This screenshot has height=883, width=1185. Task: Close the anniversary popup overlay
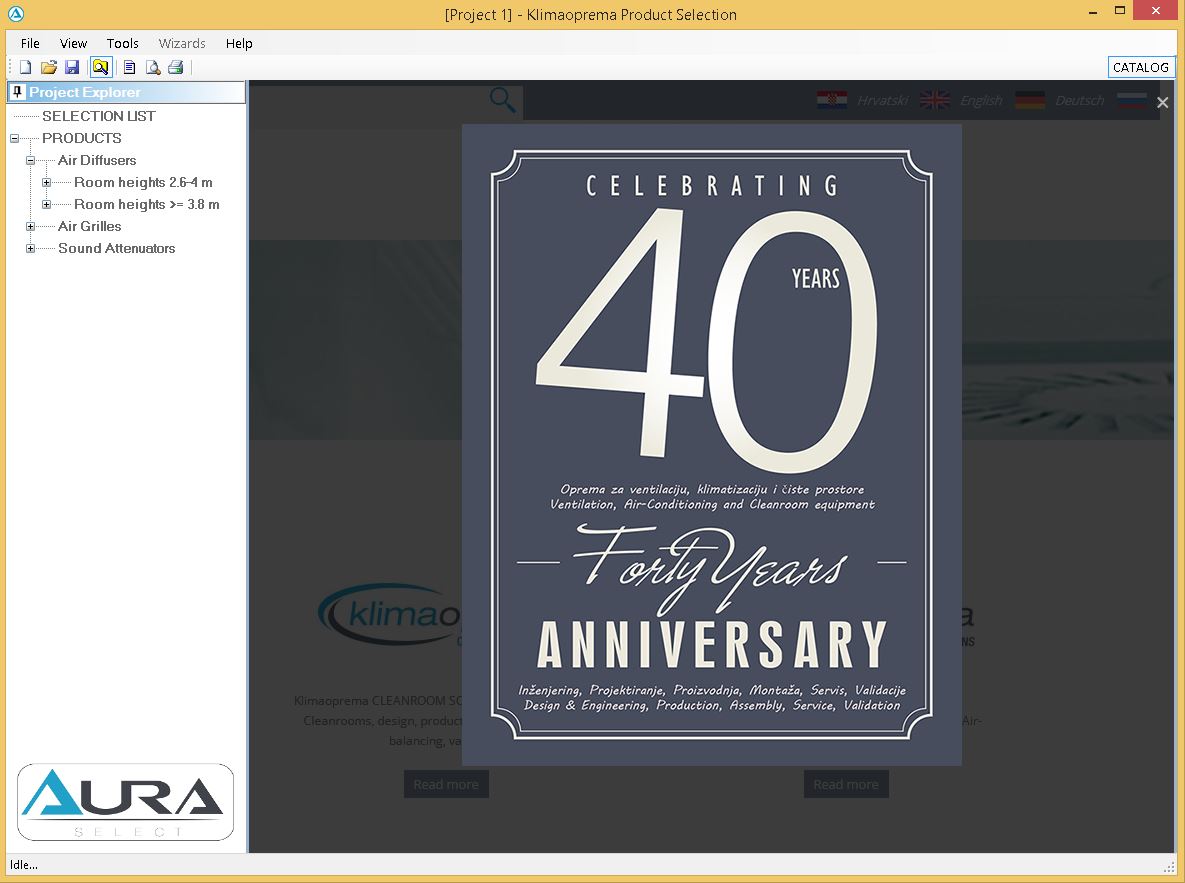(1162, 102)
